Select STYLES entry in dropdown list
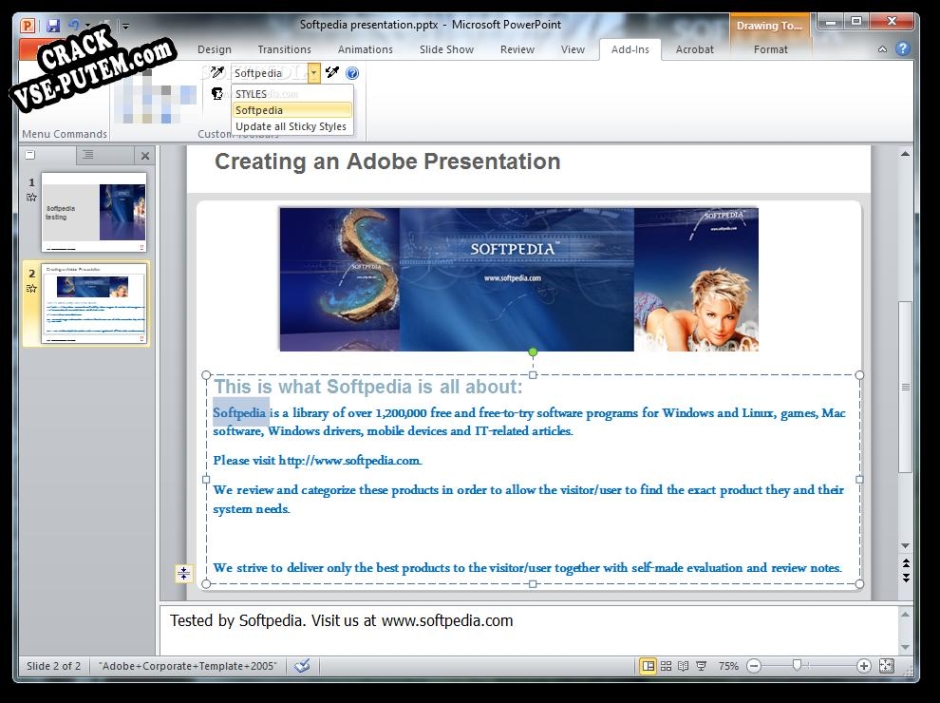Image resolution: width=940 pixels, height=703 pixels. coord(292,94)
